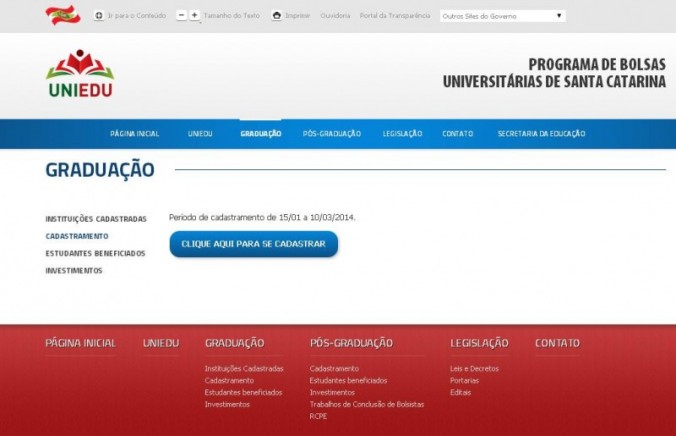
Task: Go to Página Inicial in blue nav bar
Action: tap(135, 134)
